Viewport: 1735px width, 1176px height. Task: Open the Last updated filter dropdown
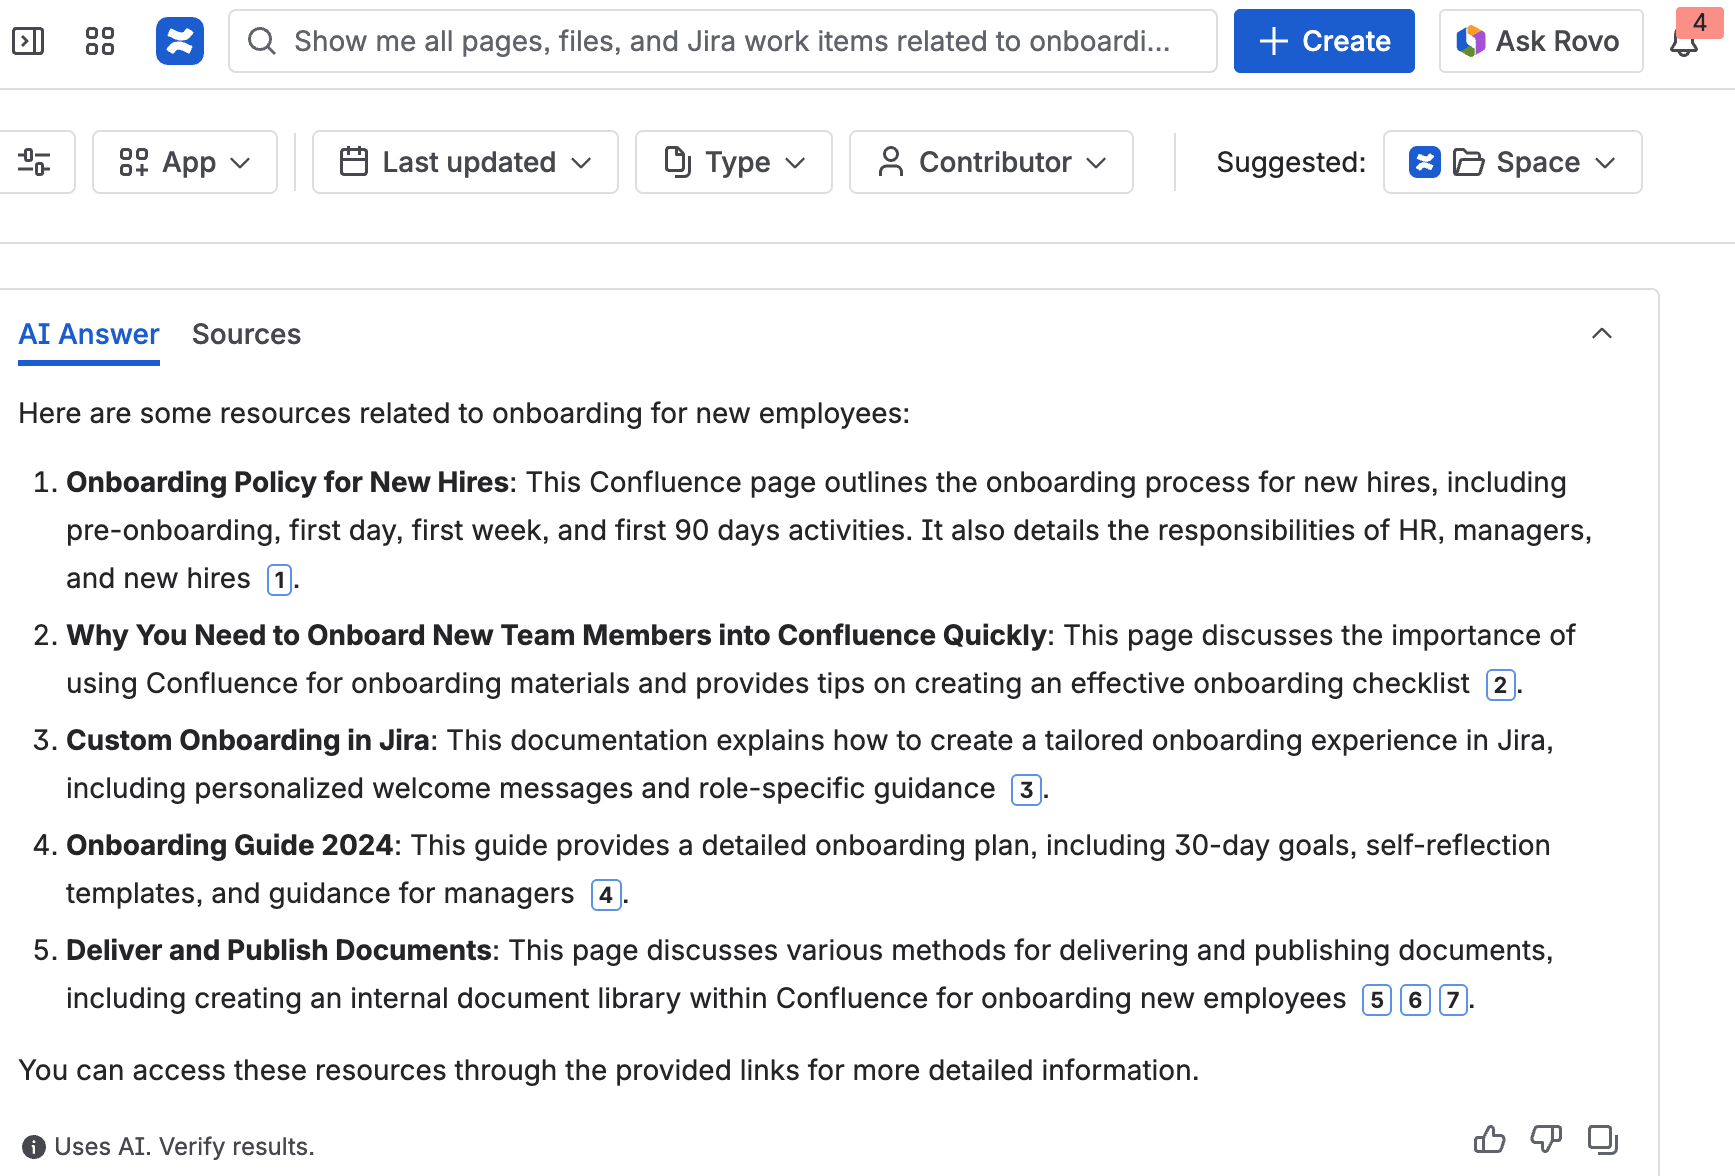tap(465, 162)
